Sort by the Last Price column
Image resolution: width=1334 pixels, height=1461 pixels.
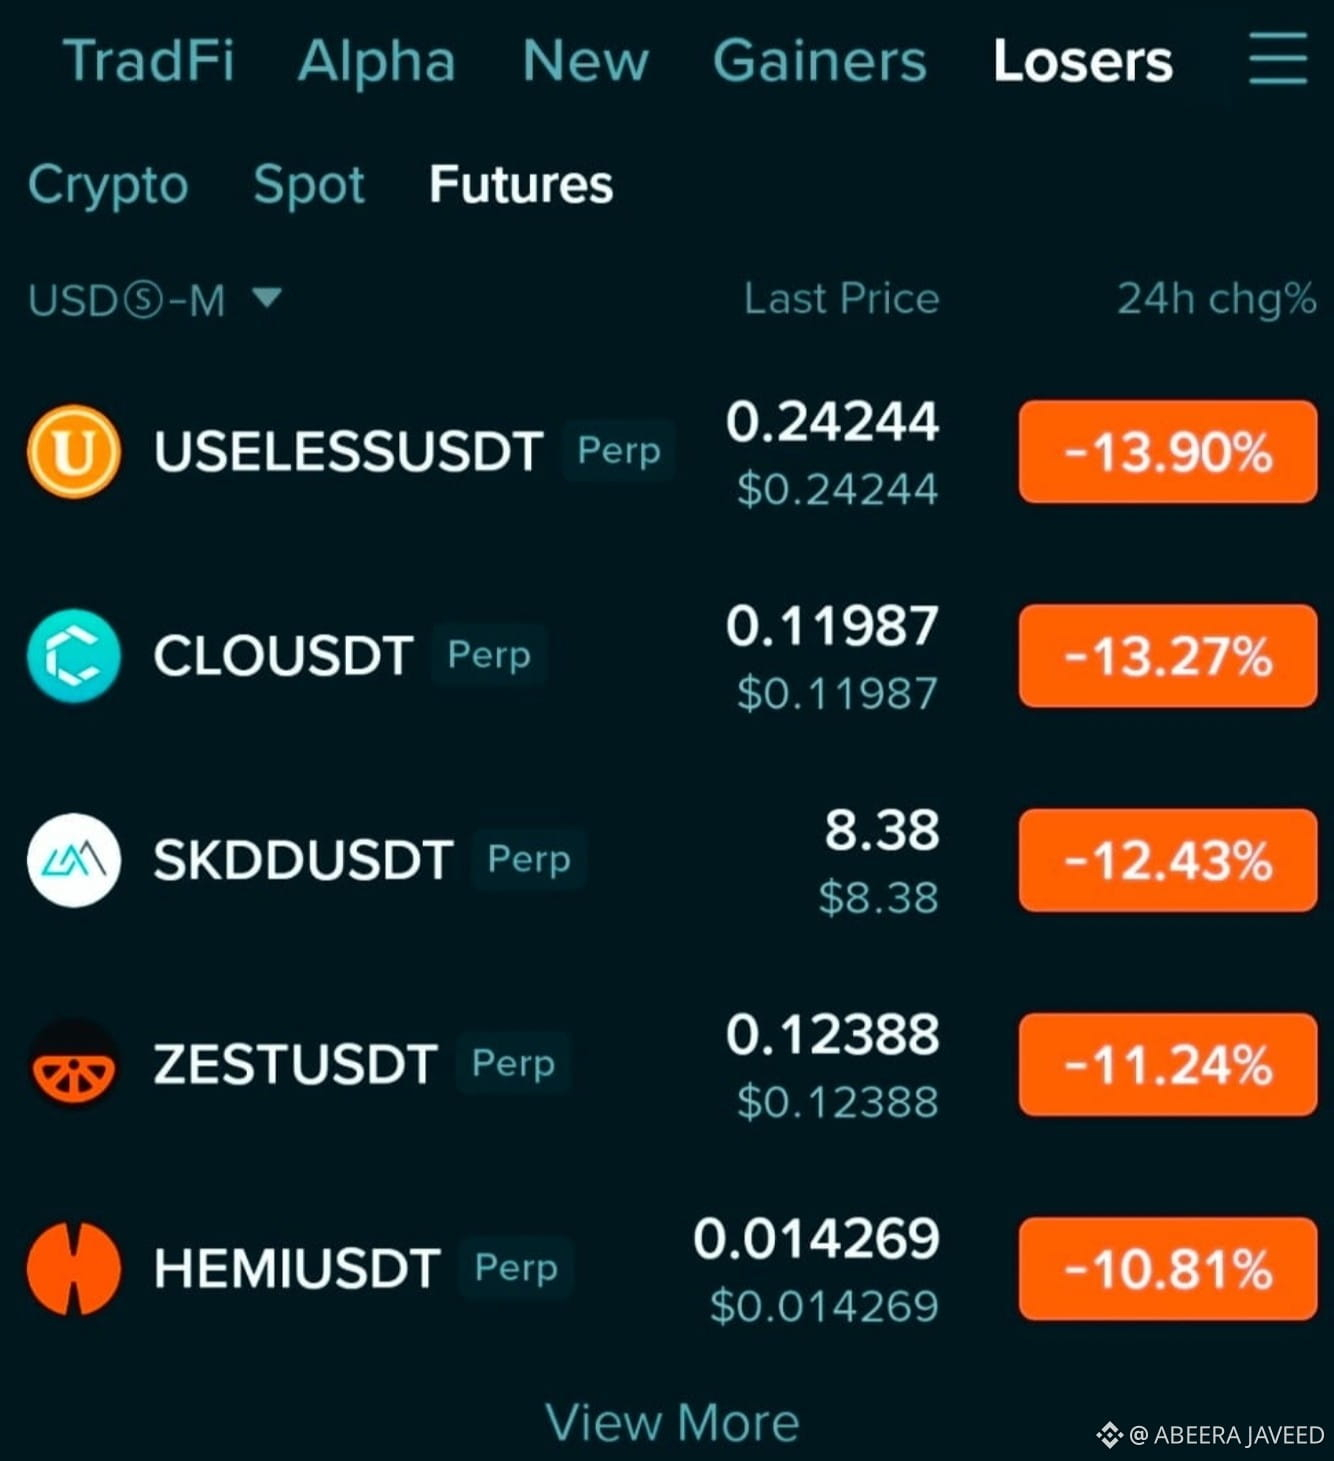(841, 298)
